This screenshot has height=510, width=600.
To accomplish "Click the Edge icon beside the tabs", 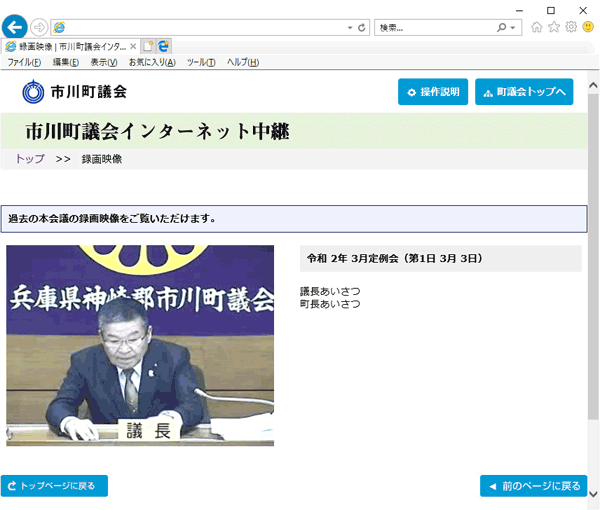I will [164, 47].
